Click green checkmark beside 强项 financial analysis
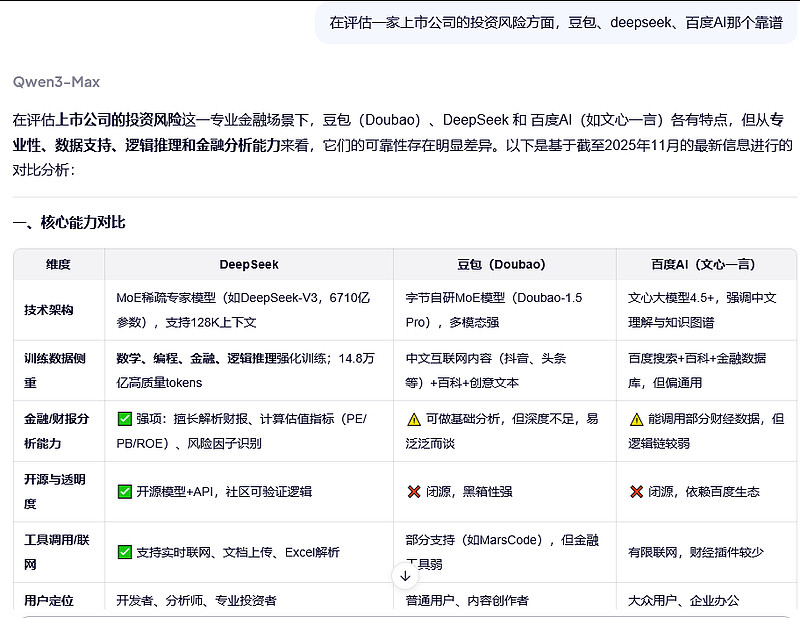The width and height of the screenshot is (800, 618). point(124,419)
